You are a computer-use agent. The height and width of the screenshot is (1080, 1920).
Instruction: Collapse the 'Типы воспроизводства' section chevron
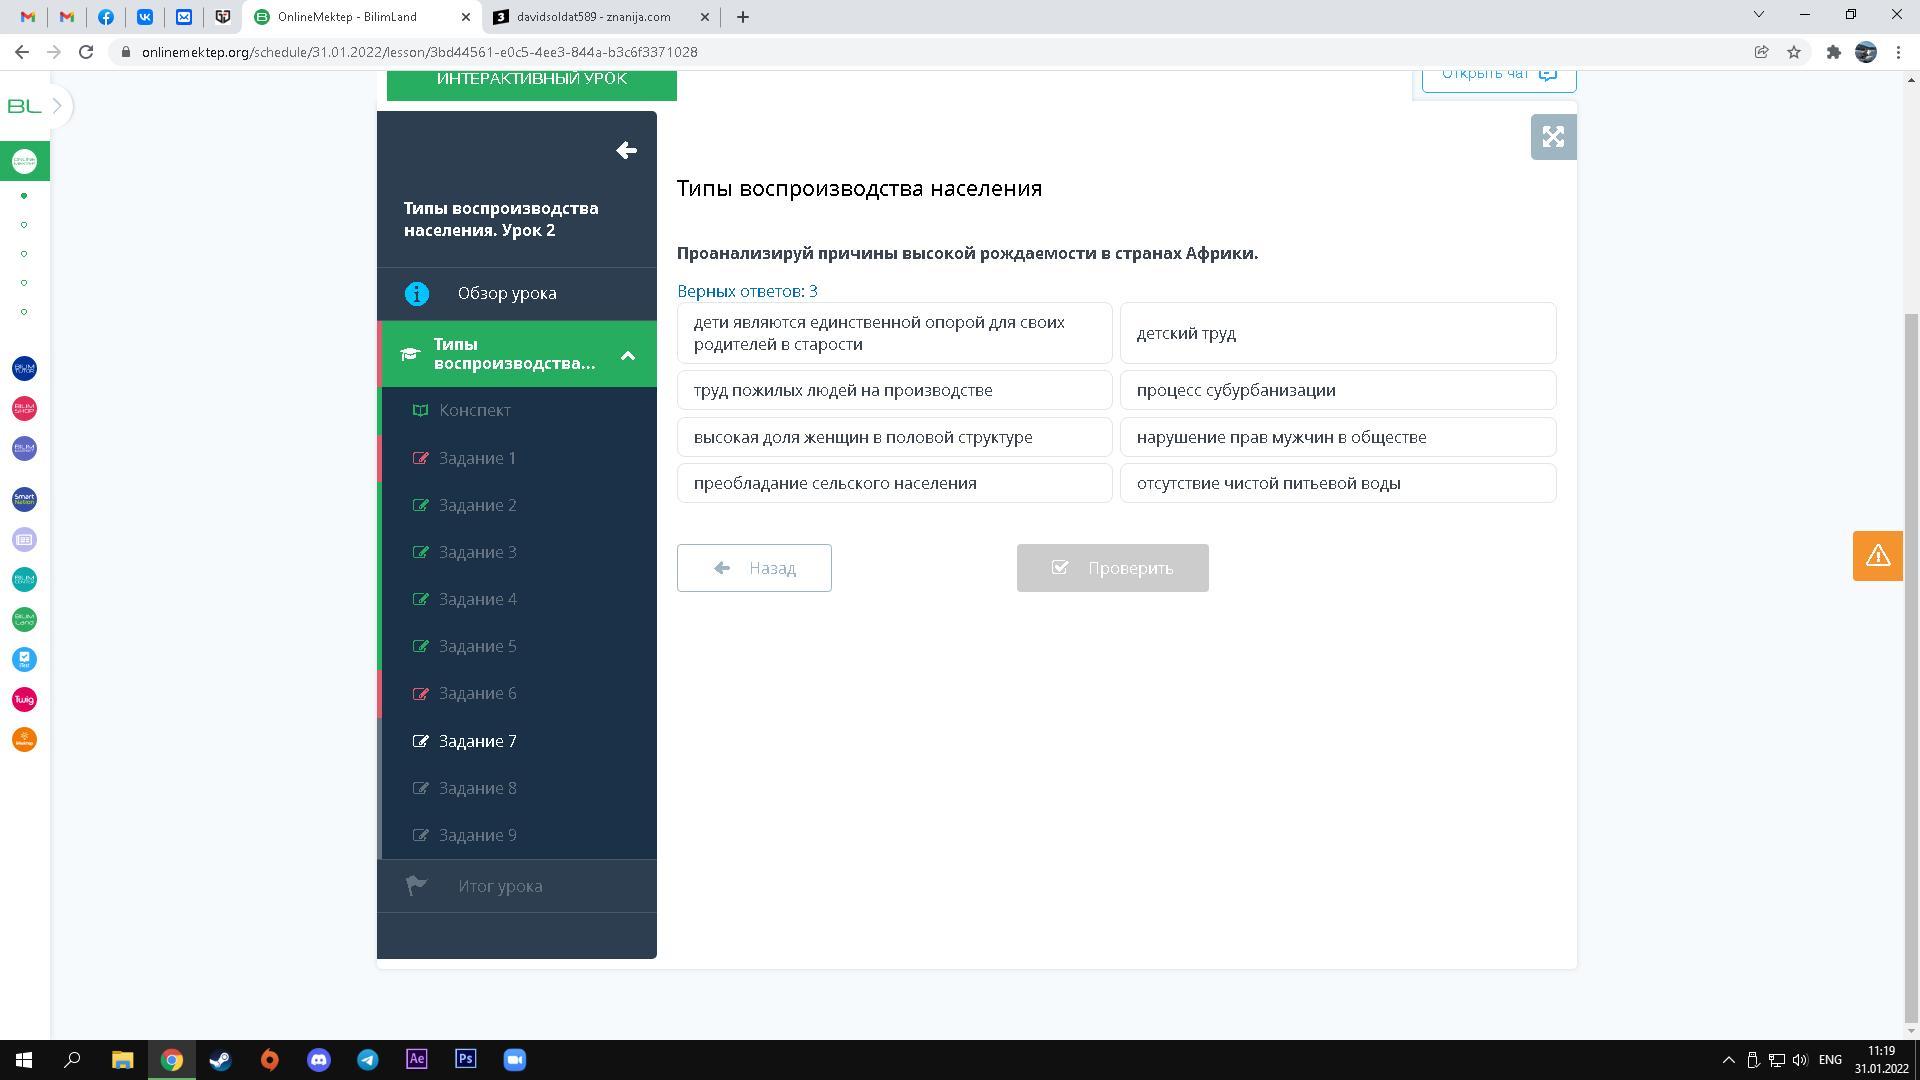click(628, 355)
